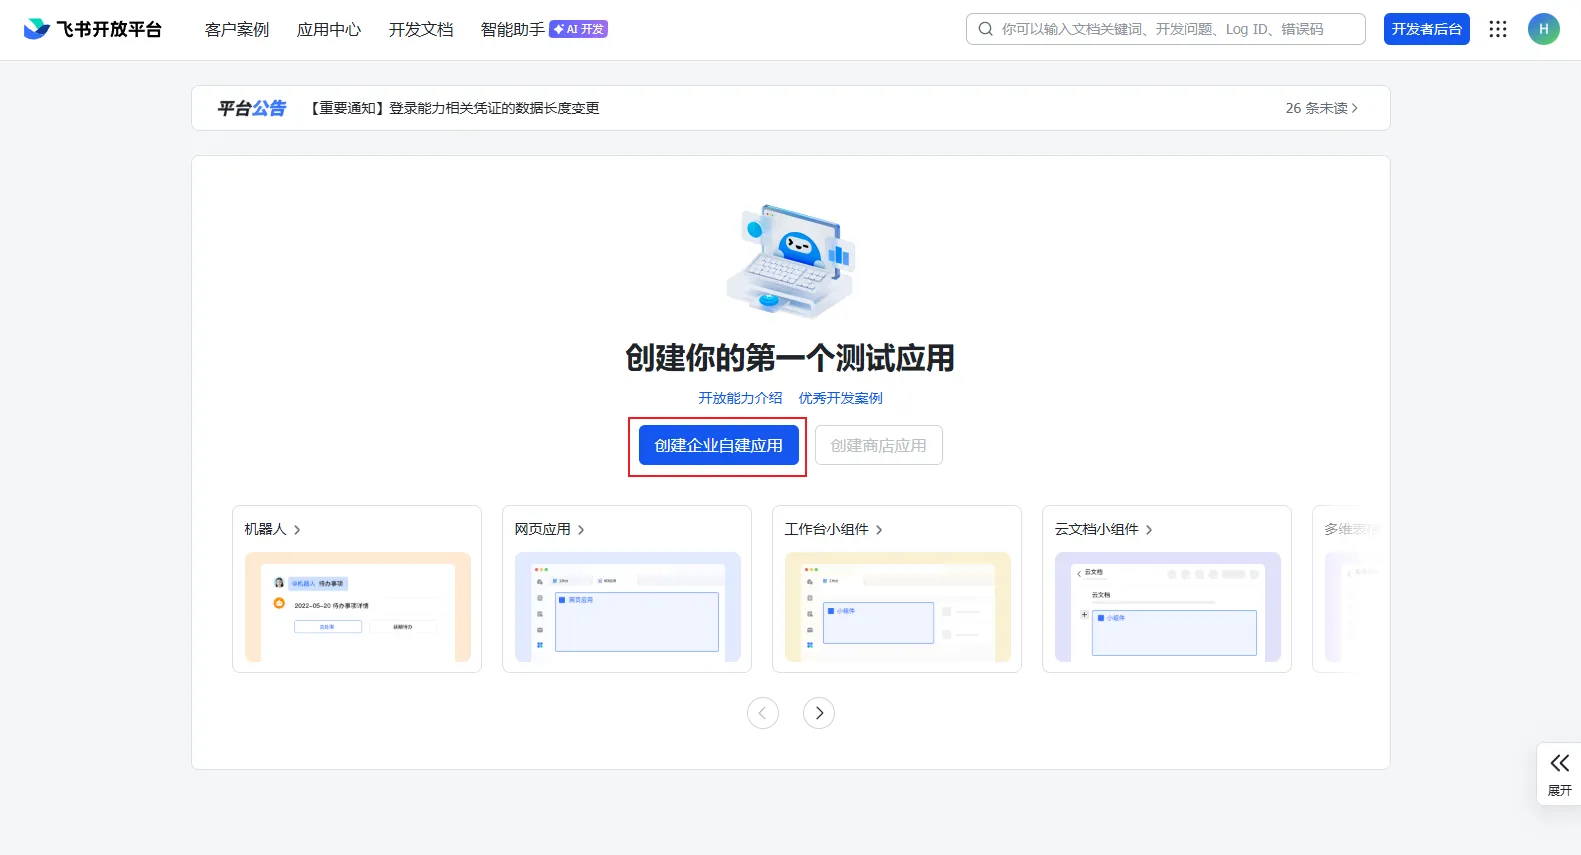Click the 云文档小组件 preview thumbnail
The image size is (1581, 855).
pyautogui.click(x=1167, y=606)
